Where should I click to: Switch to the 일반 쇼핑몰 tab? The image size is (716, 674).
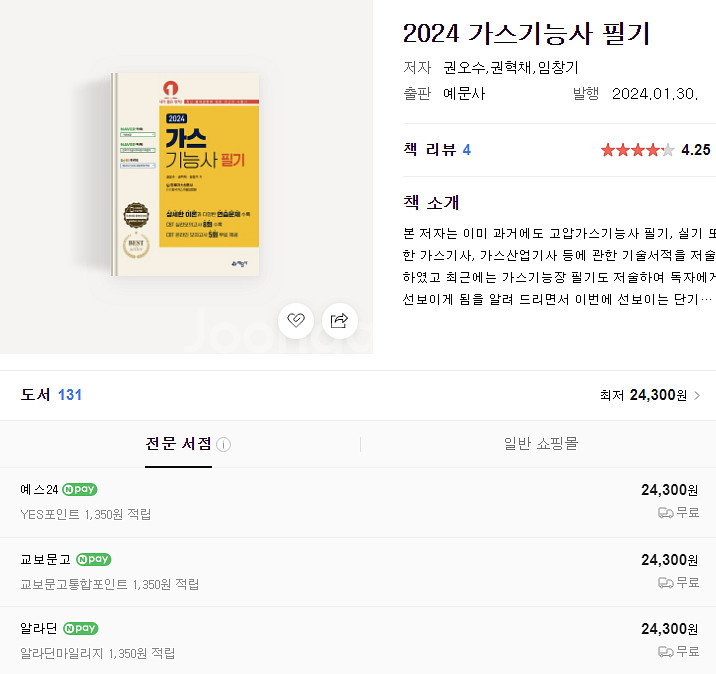pos(541,443)
